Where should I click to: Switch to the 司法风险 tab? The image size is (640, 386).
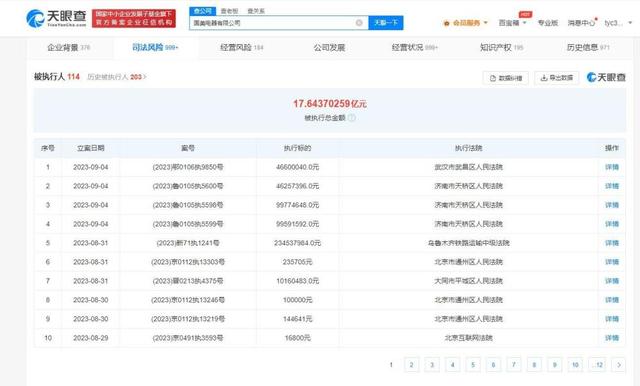(155, 48)
